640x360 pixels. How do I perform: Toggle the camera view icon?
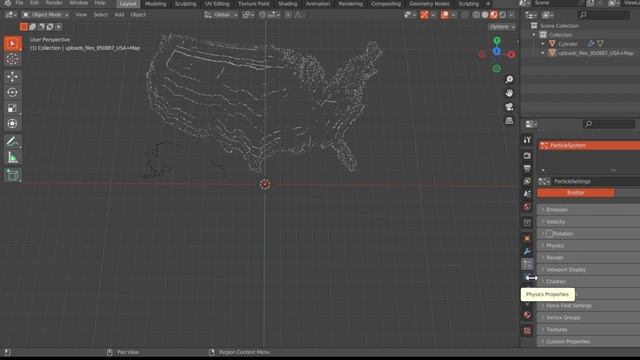point(509,107)
